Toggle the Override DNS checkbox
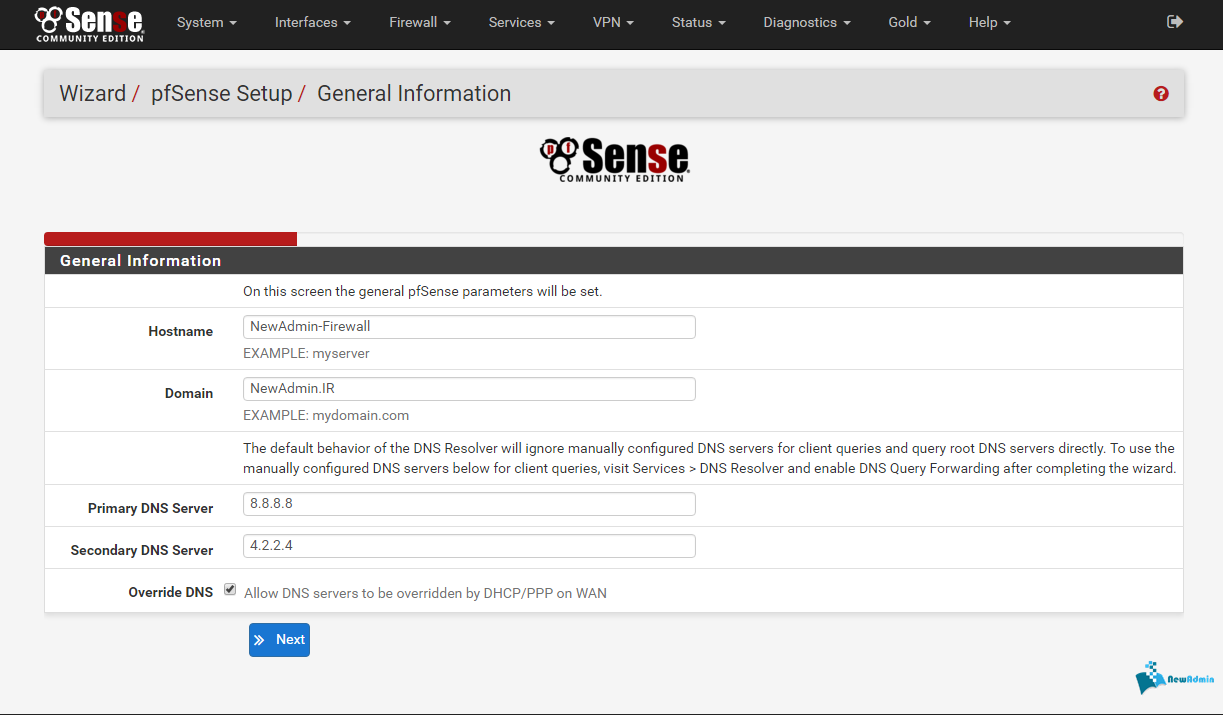Screen dimensions: 1223x715 coord(230,590)
